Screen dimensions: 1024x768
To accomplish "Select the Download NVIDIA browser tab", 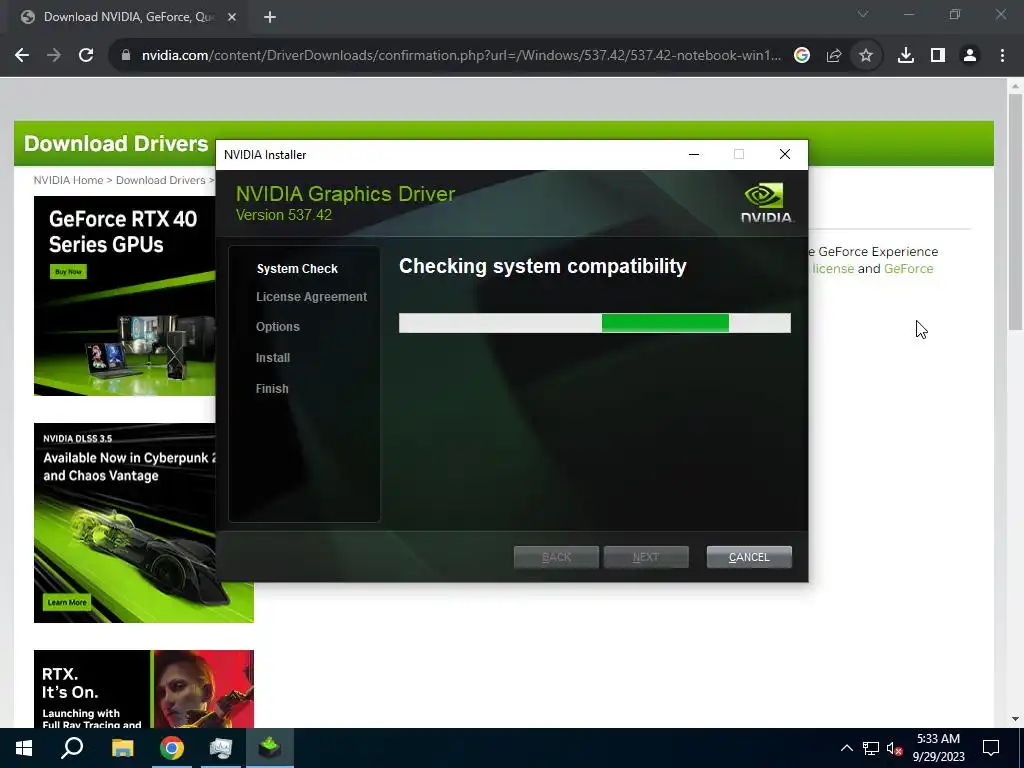I will point(127,17).
